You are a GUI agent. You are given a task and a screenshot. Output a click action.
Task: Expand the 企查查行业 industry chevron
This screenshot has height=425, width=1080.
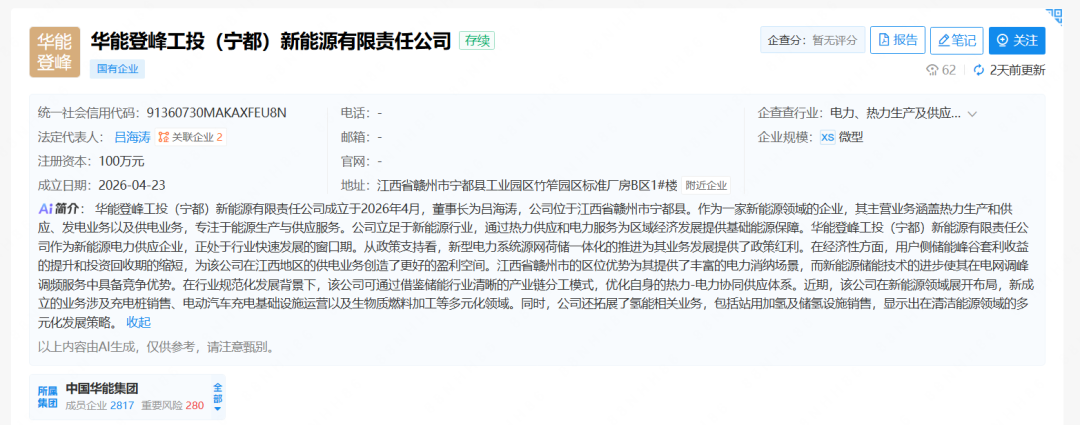[972, 114]
